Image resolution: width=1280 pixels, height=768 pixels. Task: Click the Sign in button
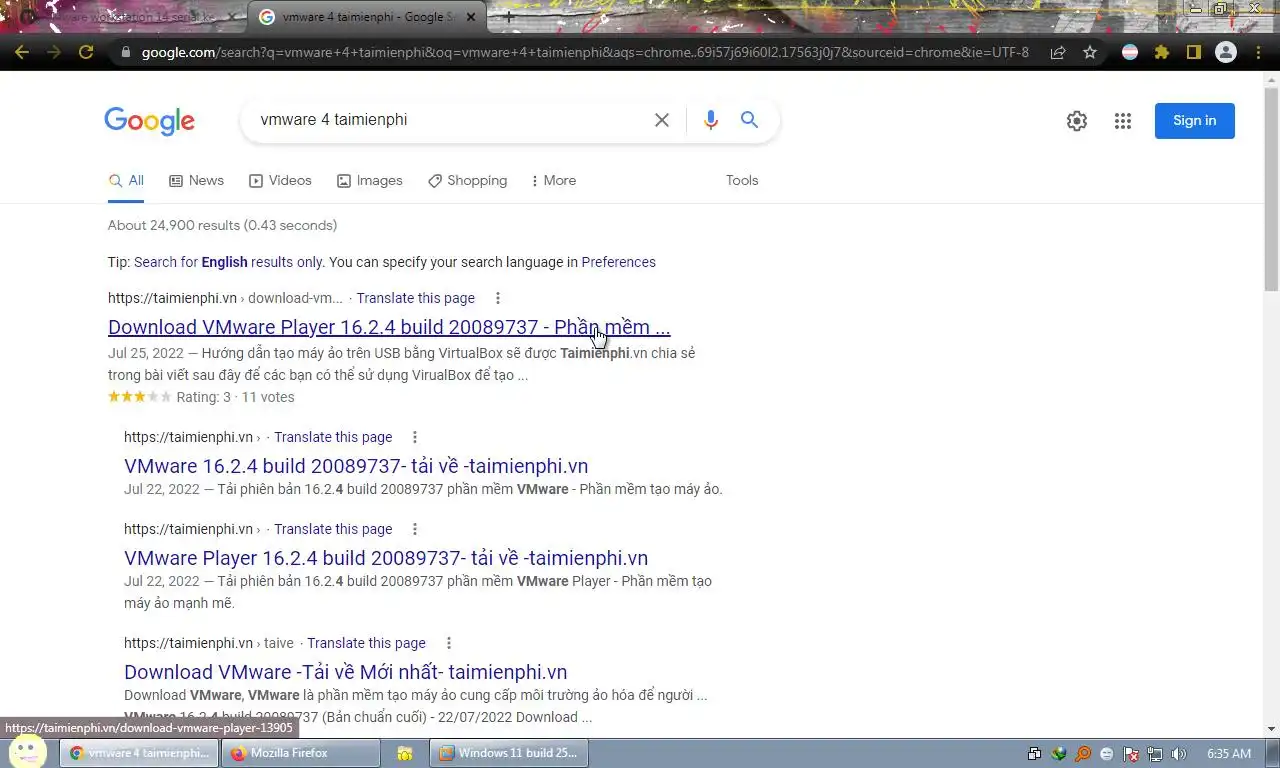pos(1195,121)
